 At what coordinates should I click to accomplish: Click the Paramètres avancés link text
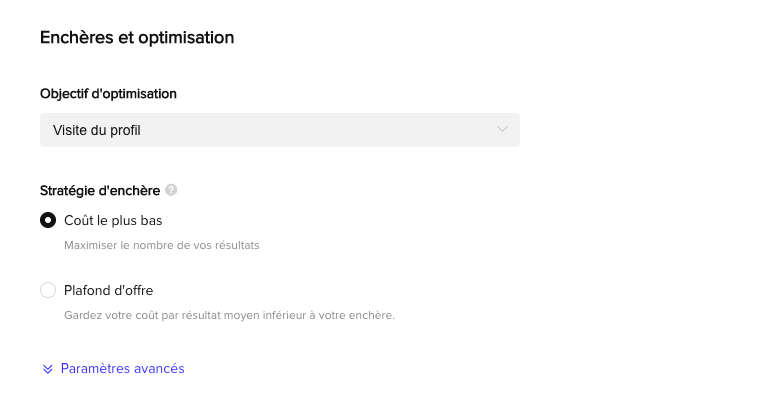tap(123, 369)
